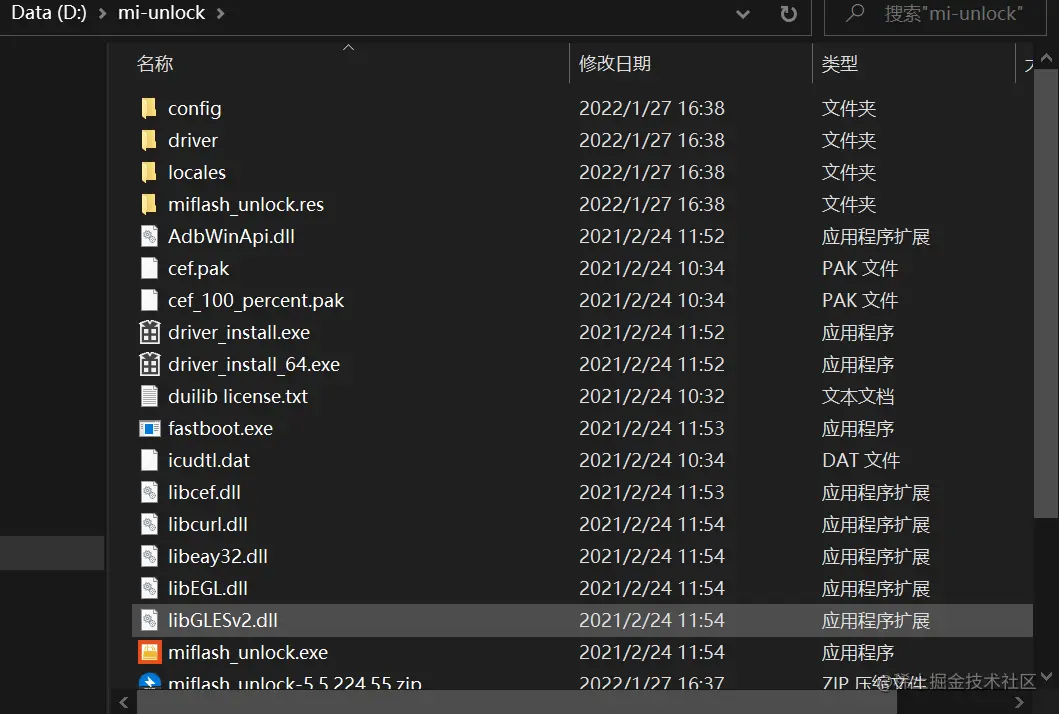Click the driver_install.exe icon
Image resolution: width=1059 pixels, height=714 pixels.
[149, 332]
